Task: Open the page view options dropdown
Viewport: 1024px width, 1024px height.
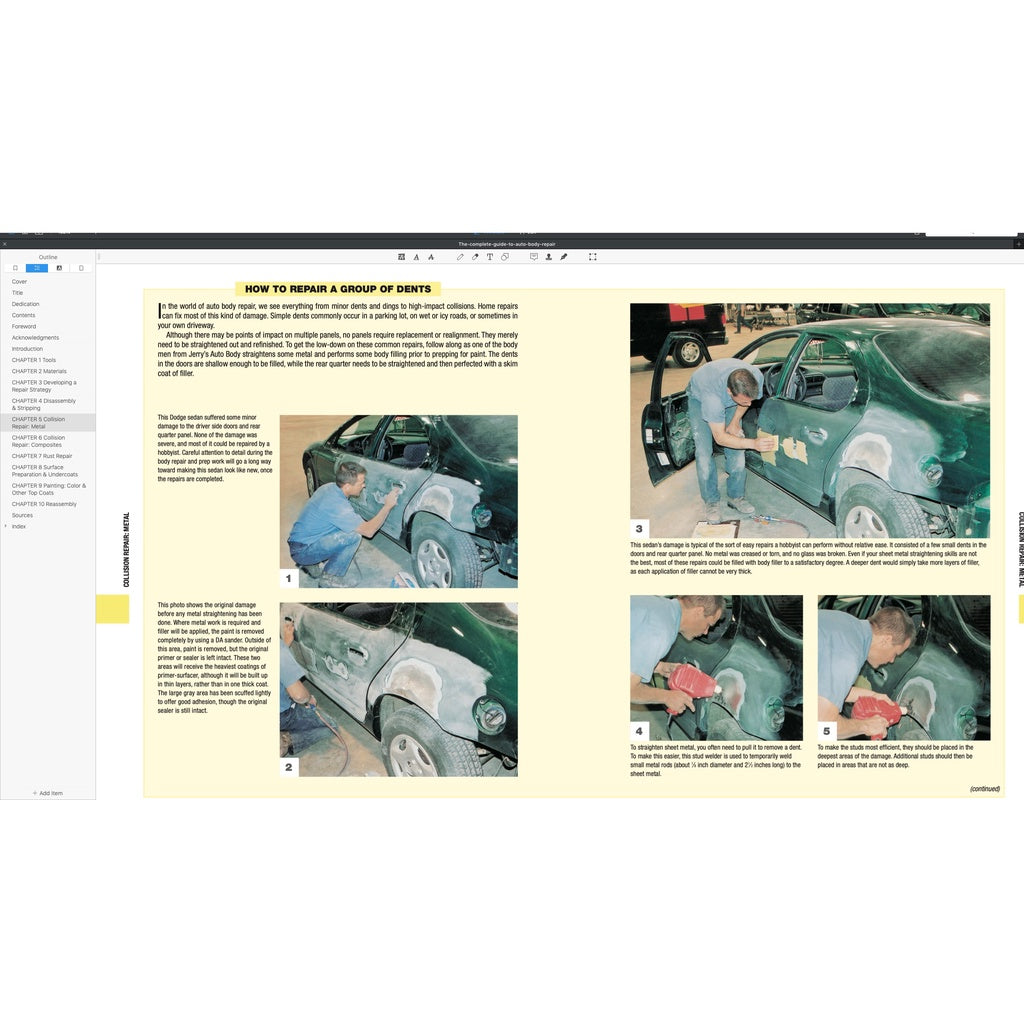Action: click(402, 257)
